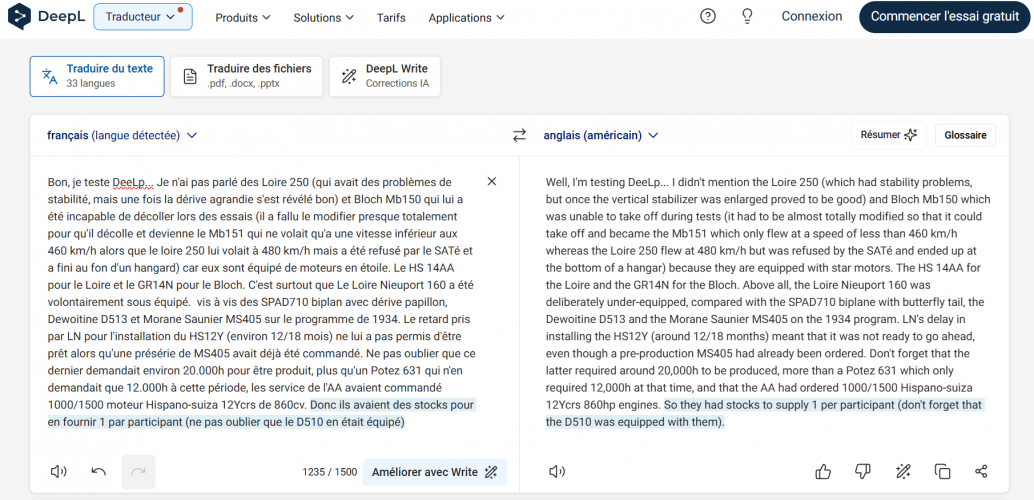Click the highlighted sentence beginning 'Donc ils avaient'
1034x500 pixels.
[260, 413]
